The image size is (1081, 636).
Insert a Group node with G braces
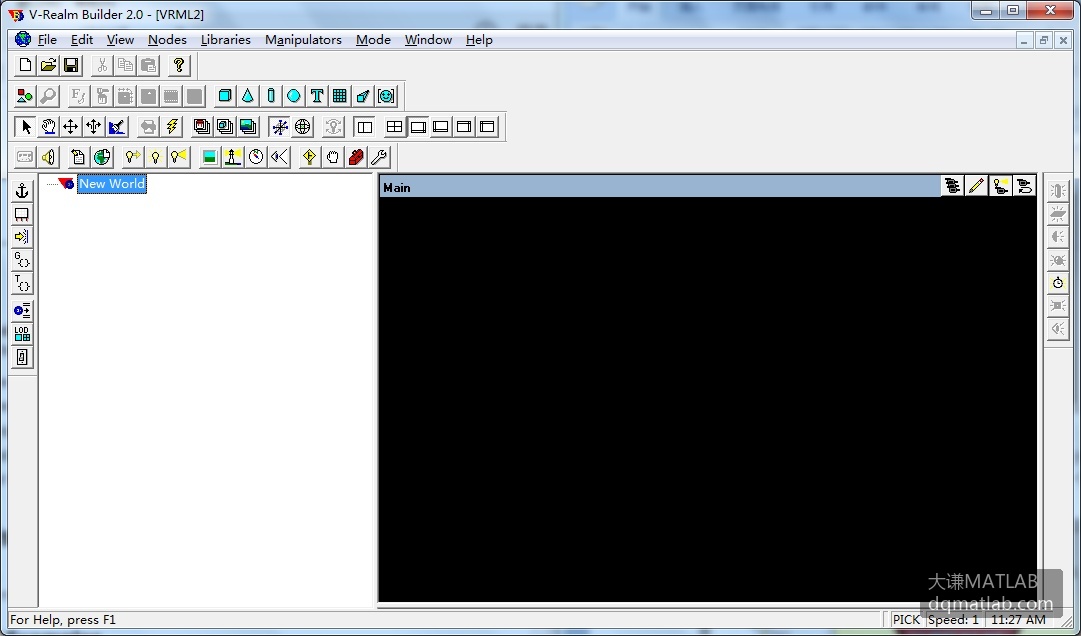click(x=22, y=260)
